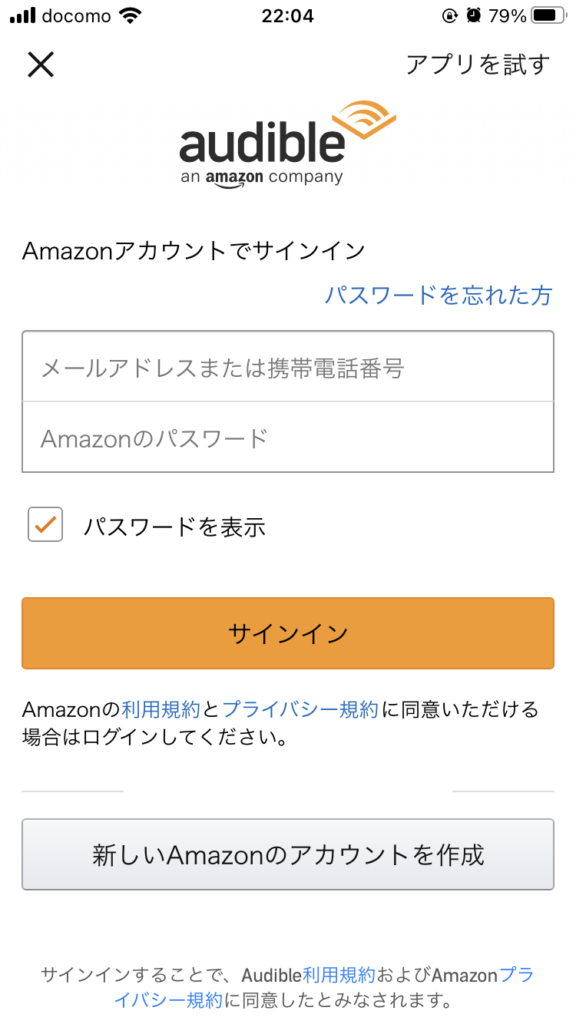This screenshot has height=1024, width=576.
Task: Open the プライバシー規約 link below the sign-in button
Action: pos(300,709)
